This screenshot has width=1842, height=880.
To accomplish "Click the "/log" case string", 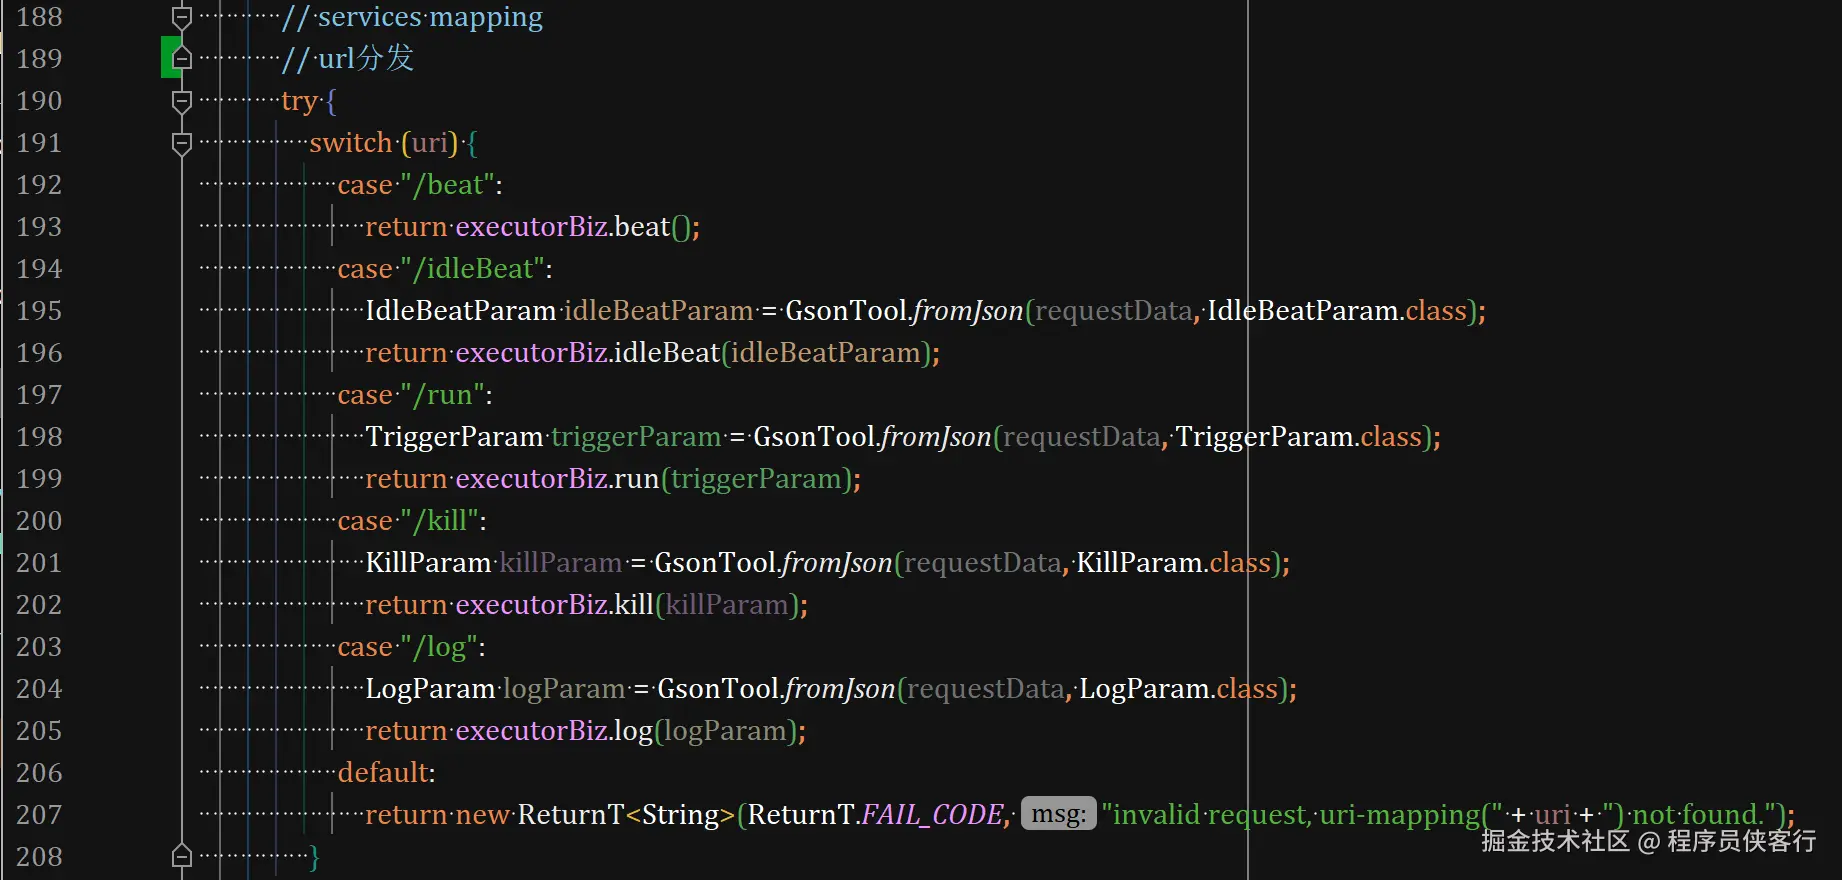I will [439, 647].
